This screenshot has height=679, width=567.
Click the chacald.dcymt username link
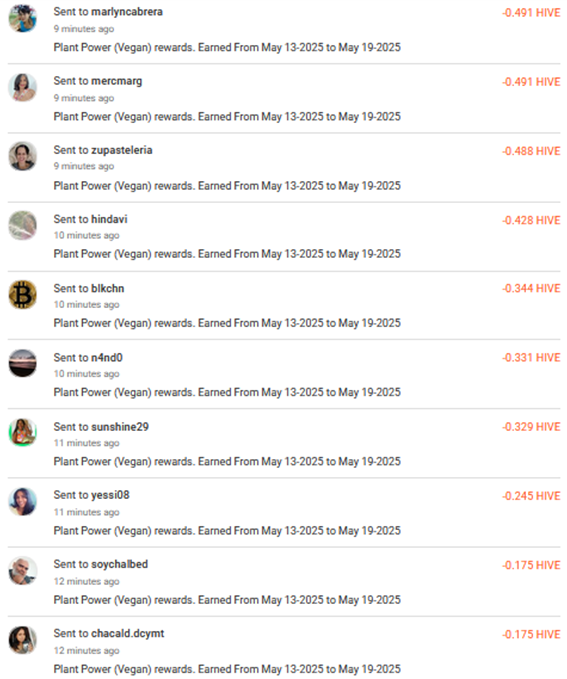(x=128, y=634)
